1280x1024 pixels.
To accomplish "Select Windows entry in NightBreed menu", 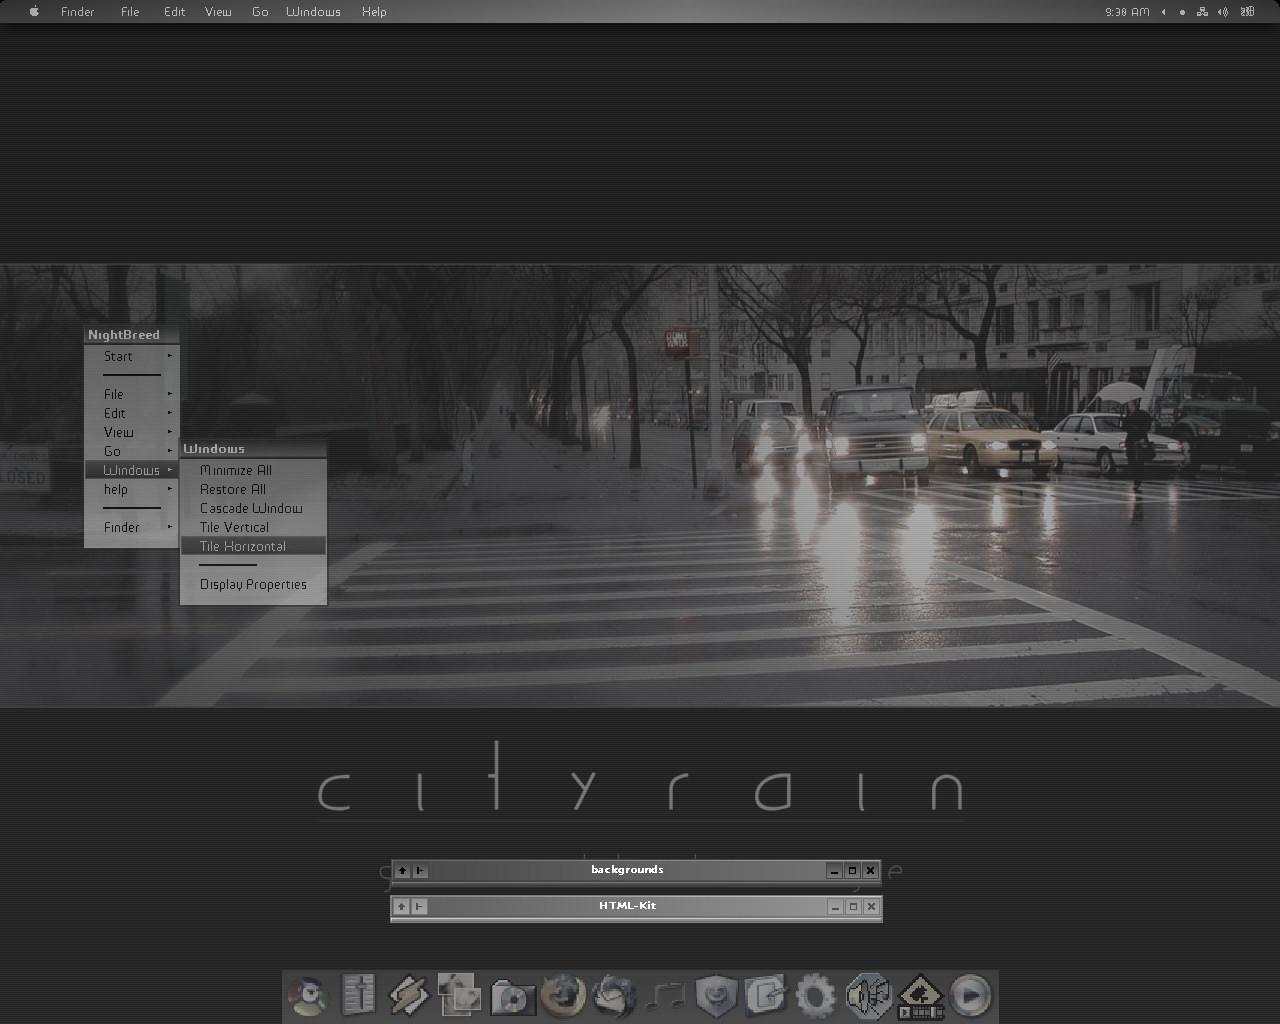I will [132, 470].
